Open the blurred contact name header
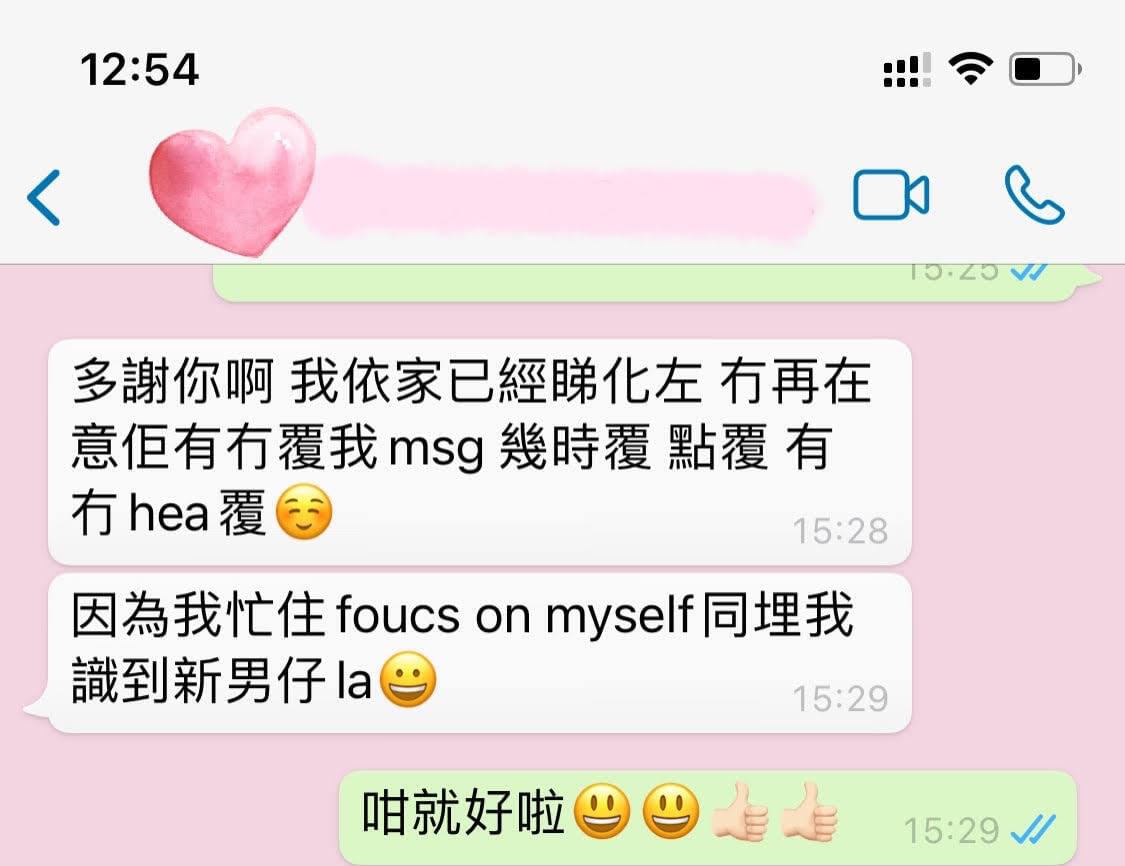This screenshot has height=866, width=1125. (x=560, y=197)
